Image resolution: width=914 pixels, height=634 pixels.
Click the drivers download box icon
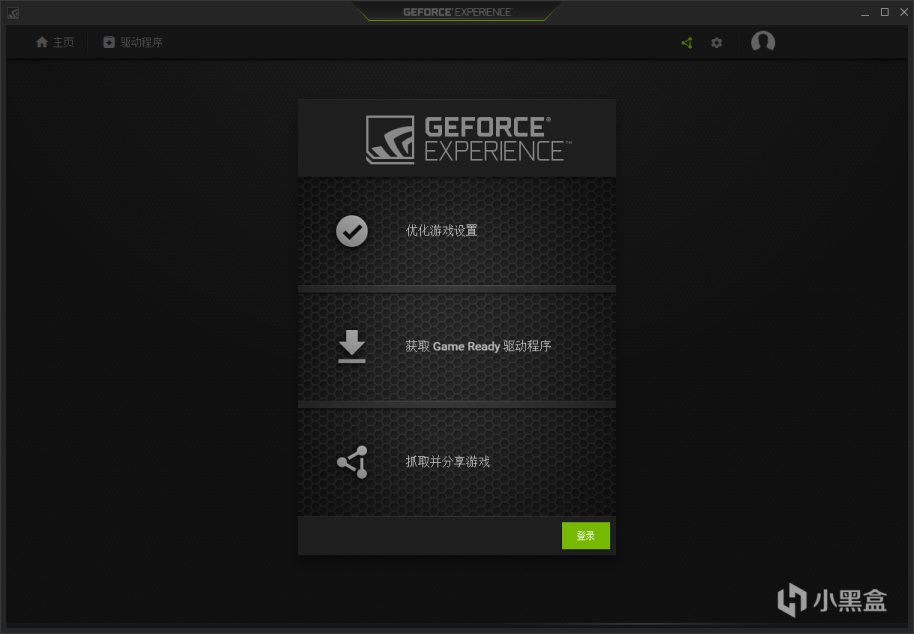(108, 42)
